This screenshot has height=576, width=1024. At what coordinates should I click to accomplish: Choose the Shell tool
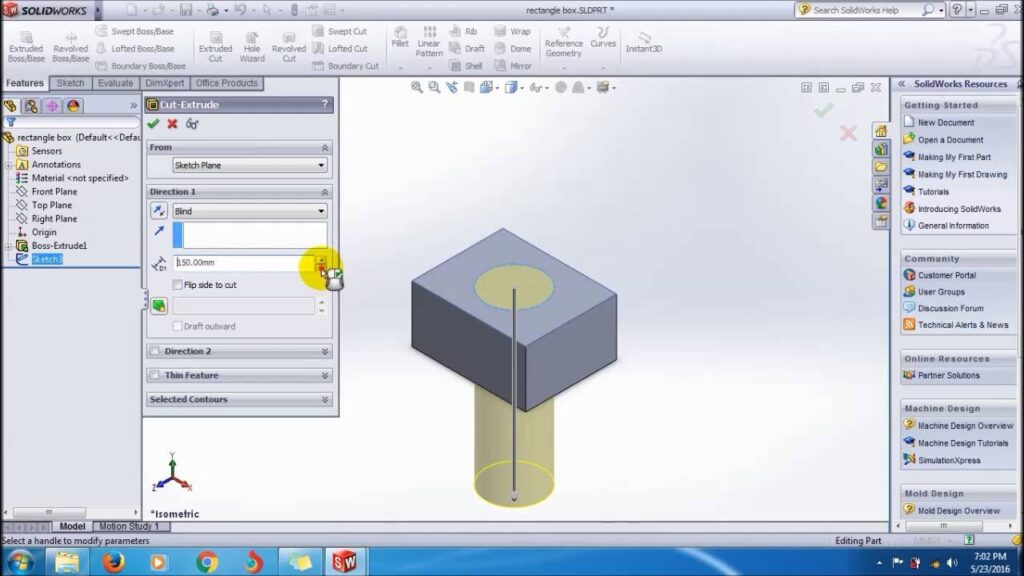(466, 66)
